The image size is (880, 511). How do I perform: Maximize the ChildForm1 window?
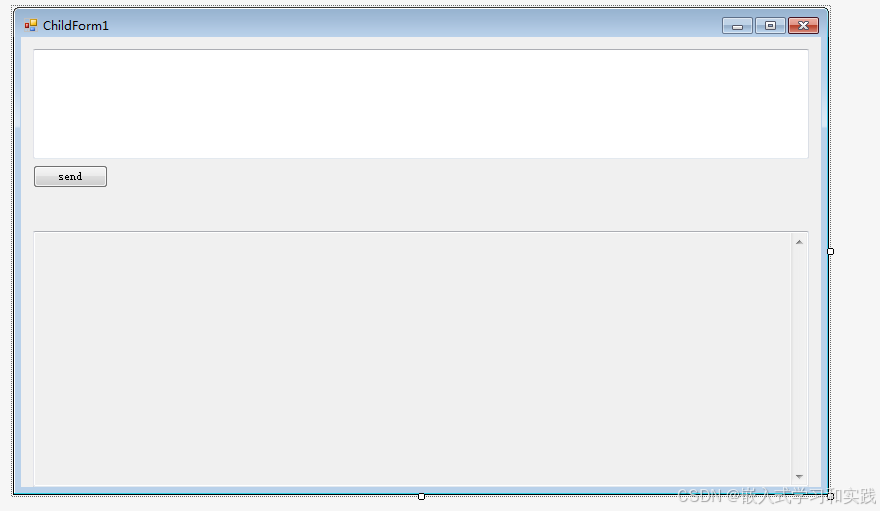(x=770, y=26)
